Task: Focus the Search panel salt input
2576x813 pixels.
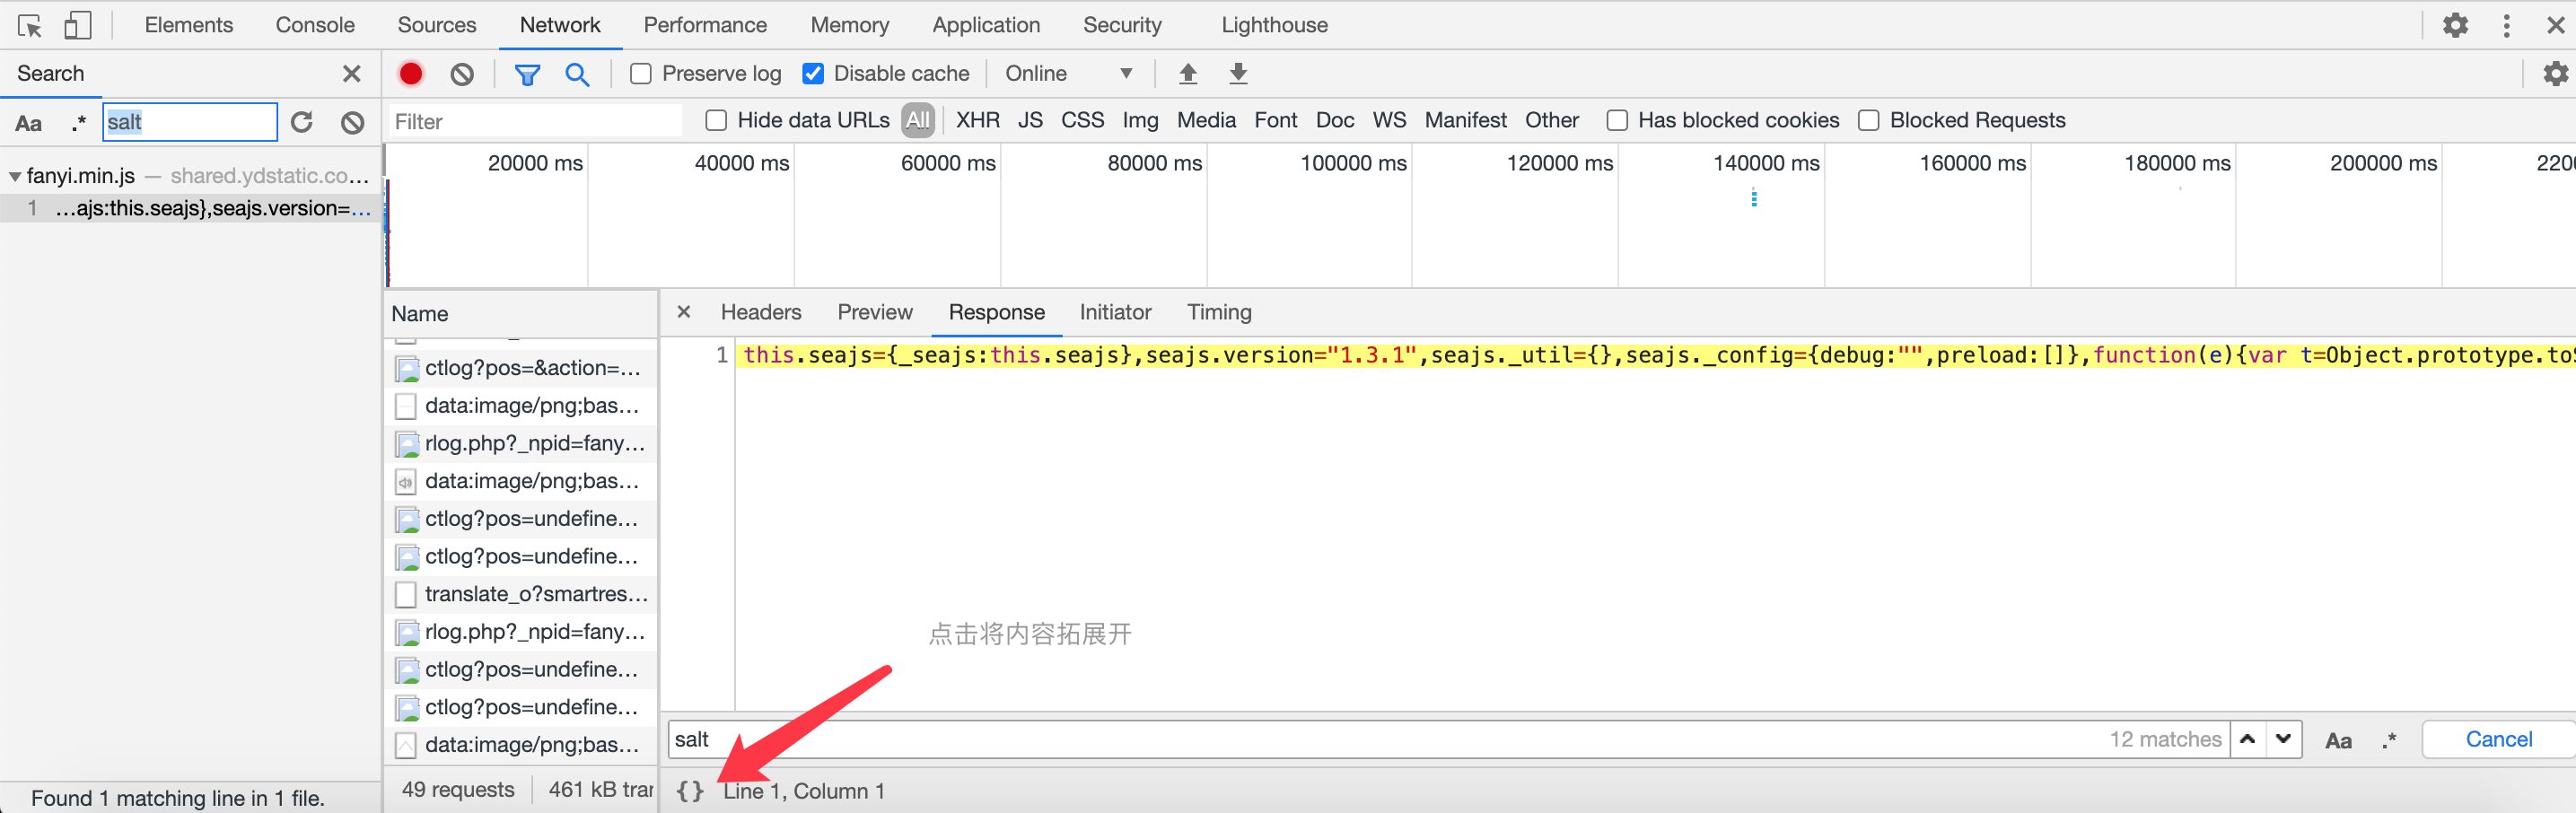Action: click(x=190, y=122)
